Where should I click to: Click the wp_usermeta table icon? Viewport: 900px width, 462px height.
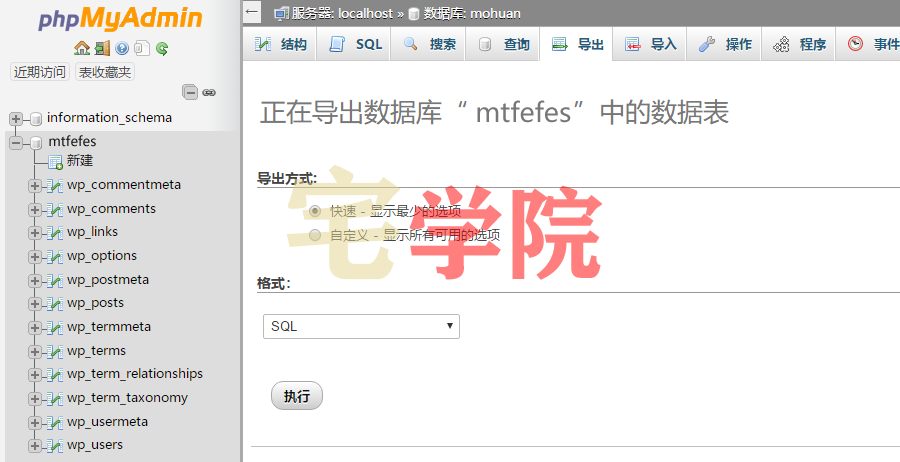(55, 422)
